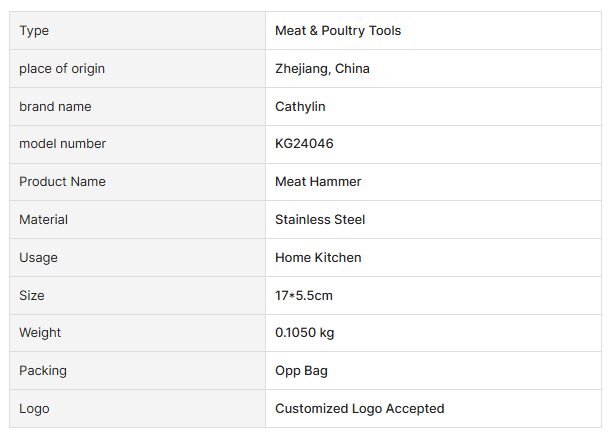The image size is (611, 437).
Task: Click the 'place of origin' label
Action: [62, 69]
